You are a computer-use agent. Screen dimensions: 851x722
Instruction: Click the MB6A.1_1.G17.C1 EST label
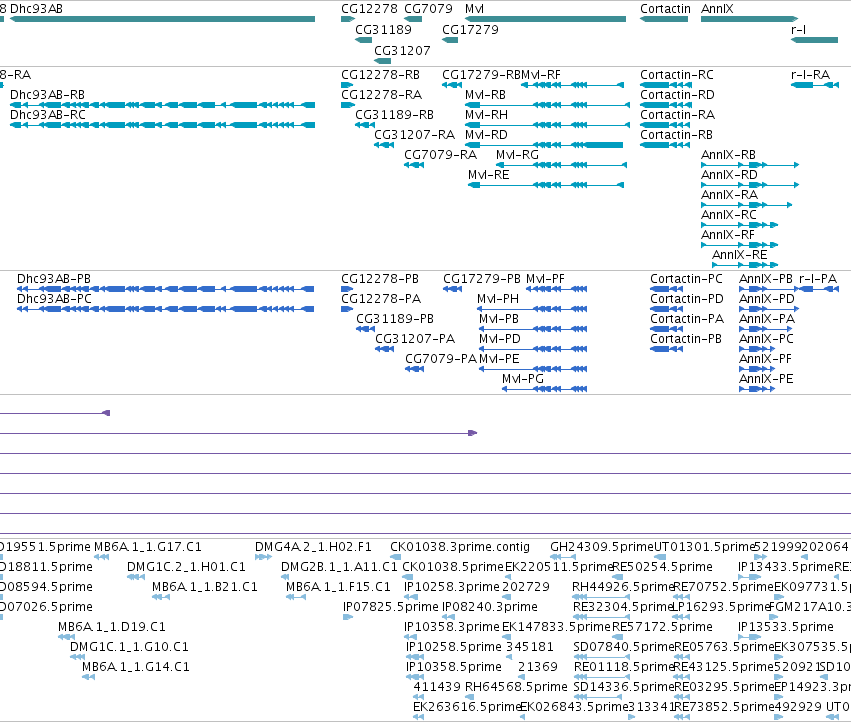[x=148, y=547]
